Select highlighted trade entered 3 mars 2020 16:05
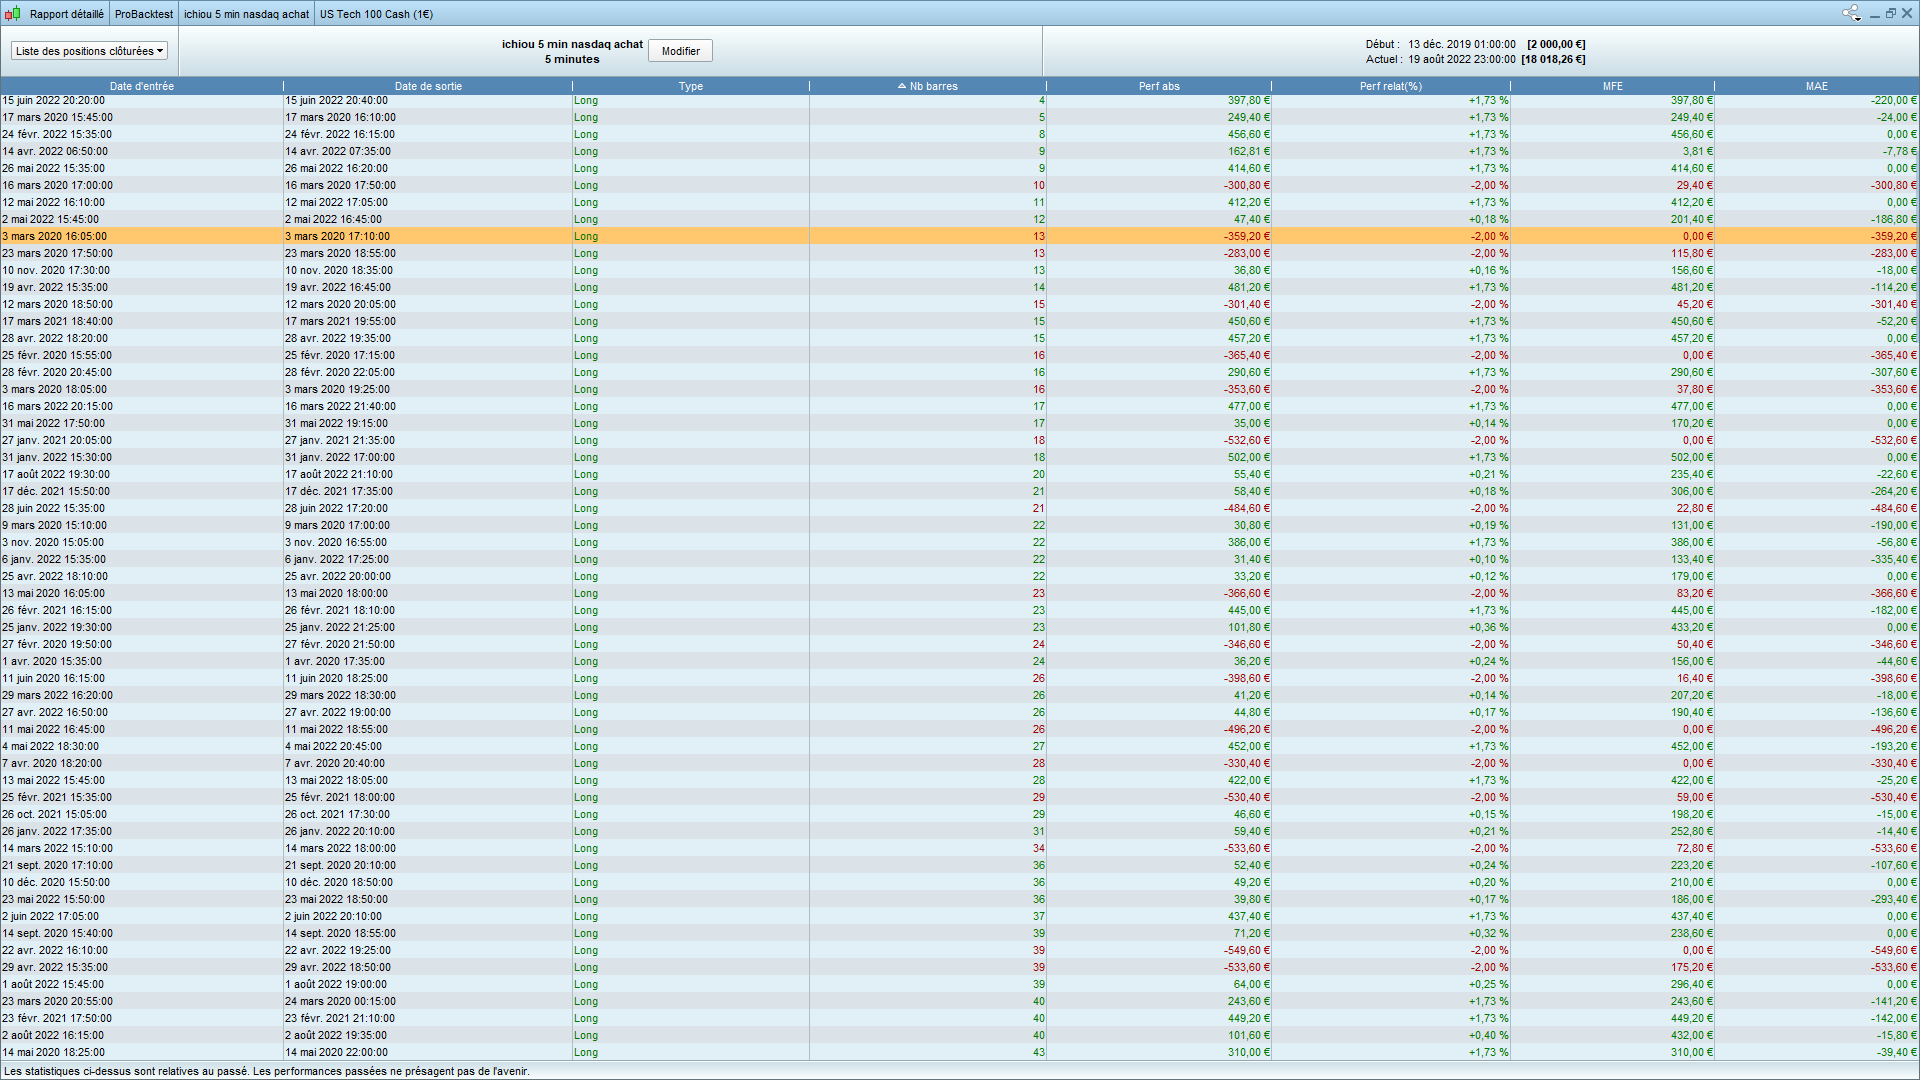 [55, 237]
